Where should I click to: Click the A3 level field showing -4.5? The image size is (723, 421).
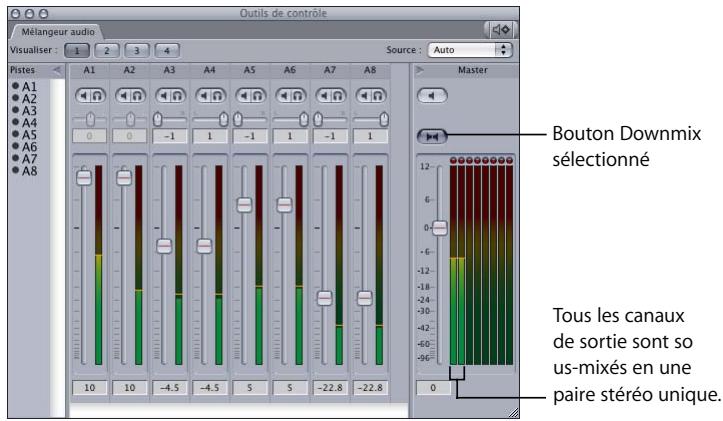[170, 388]
